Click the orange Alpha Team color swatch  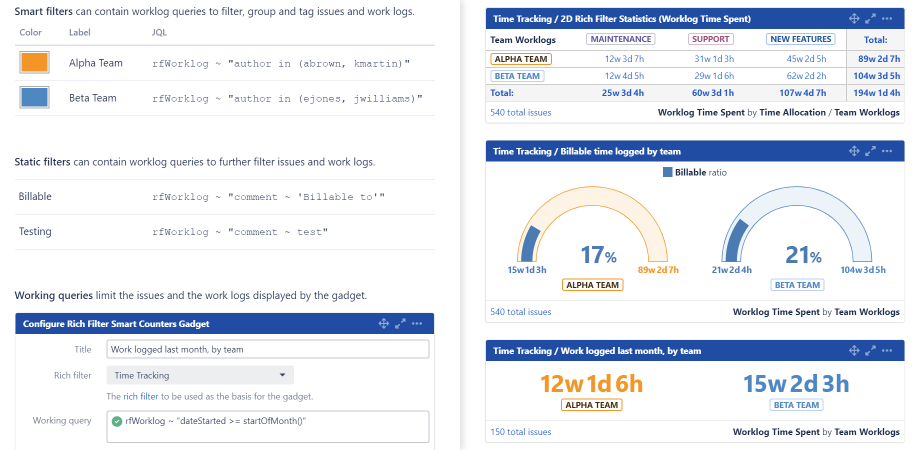(35, 63)
